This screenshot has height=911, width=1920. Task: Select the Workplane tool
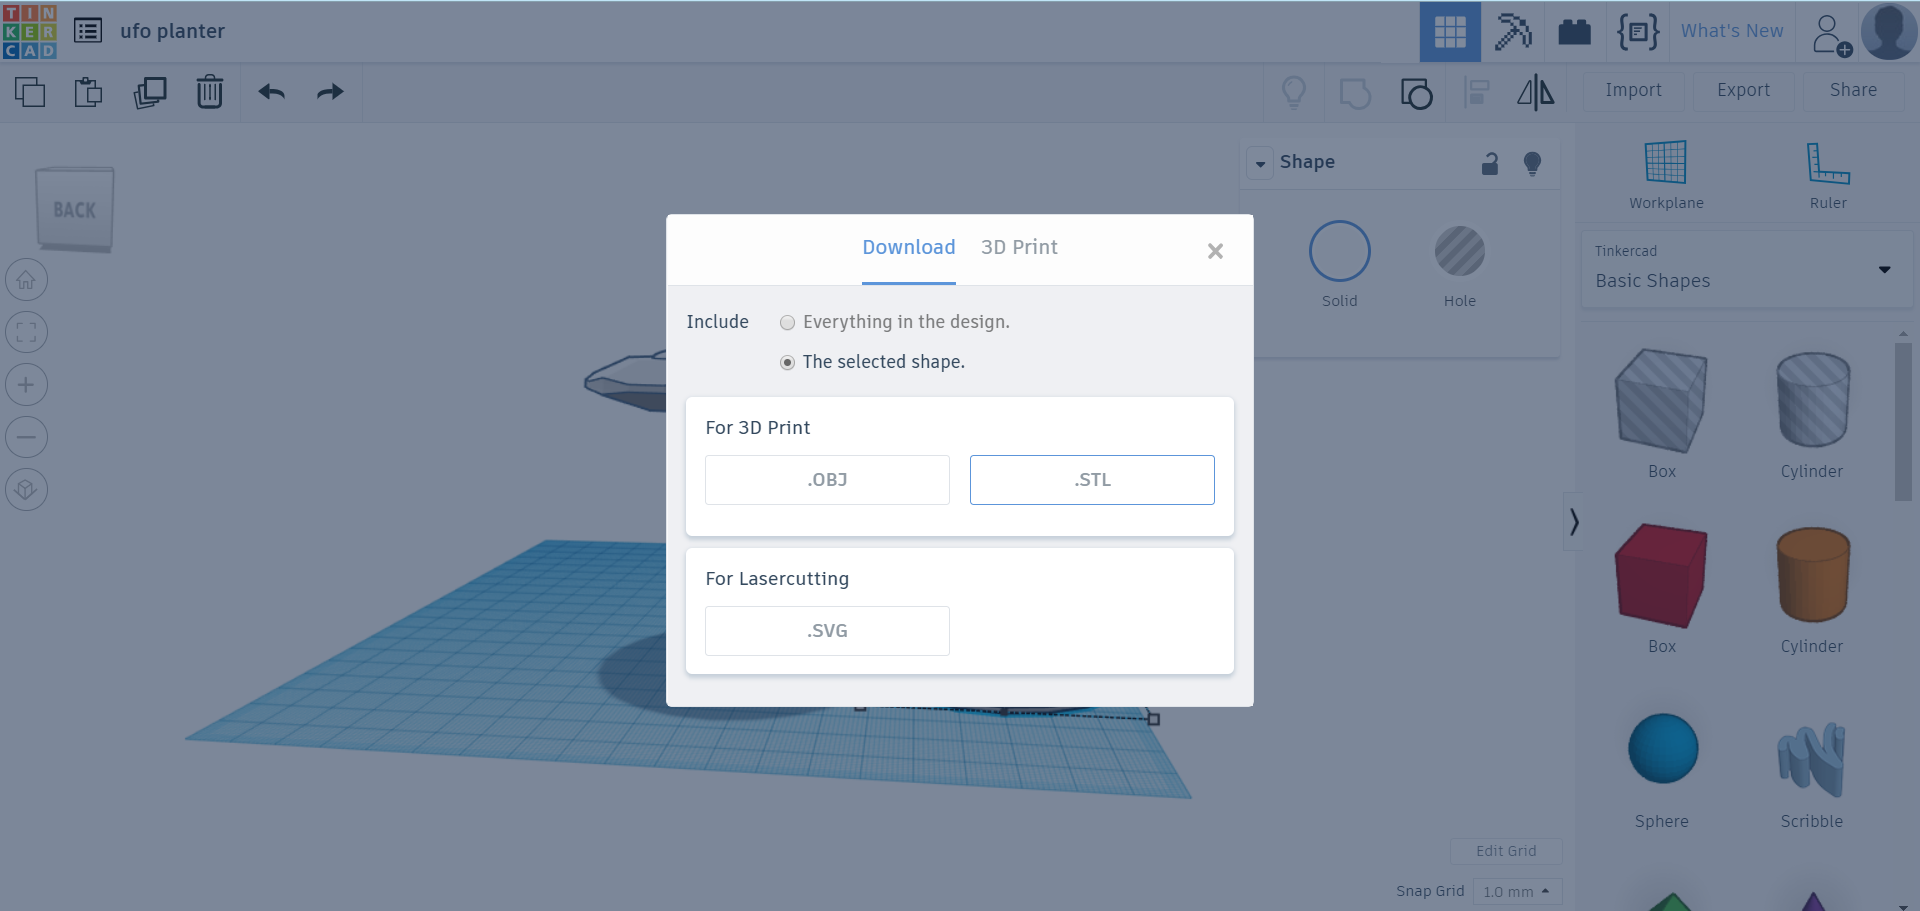click(x=1666, y=175)
